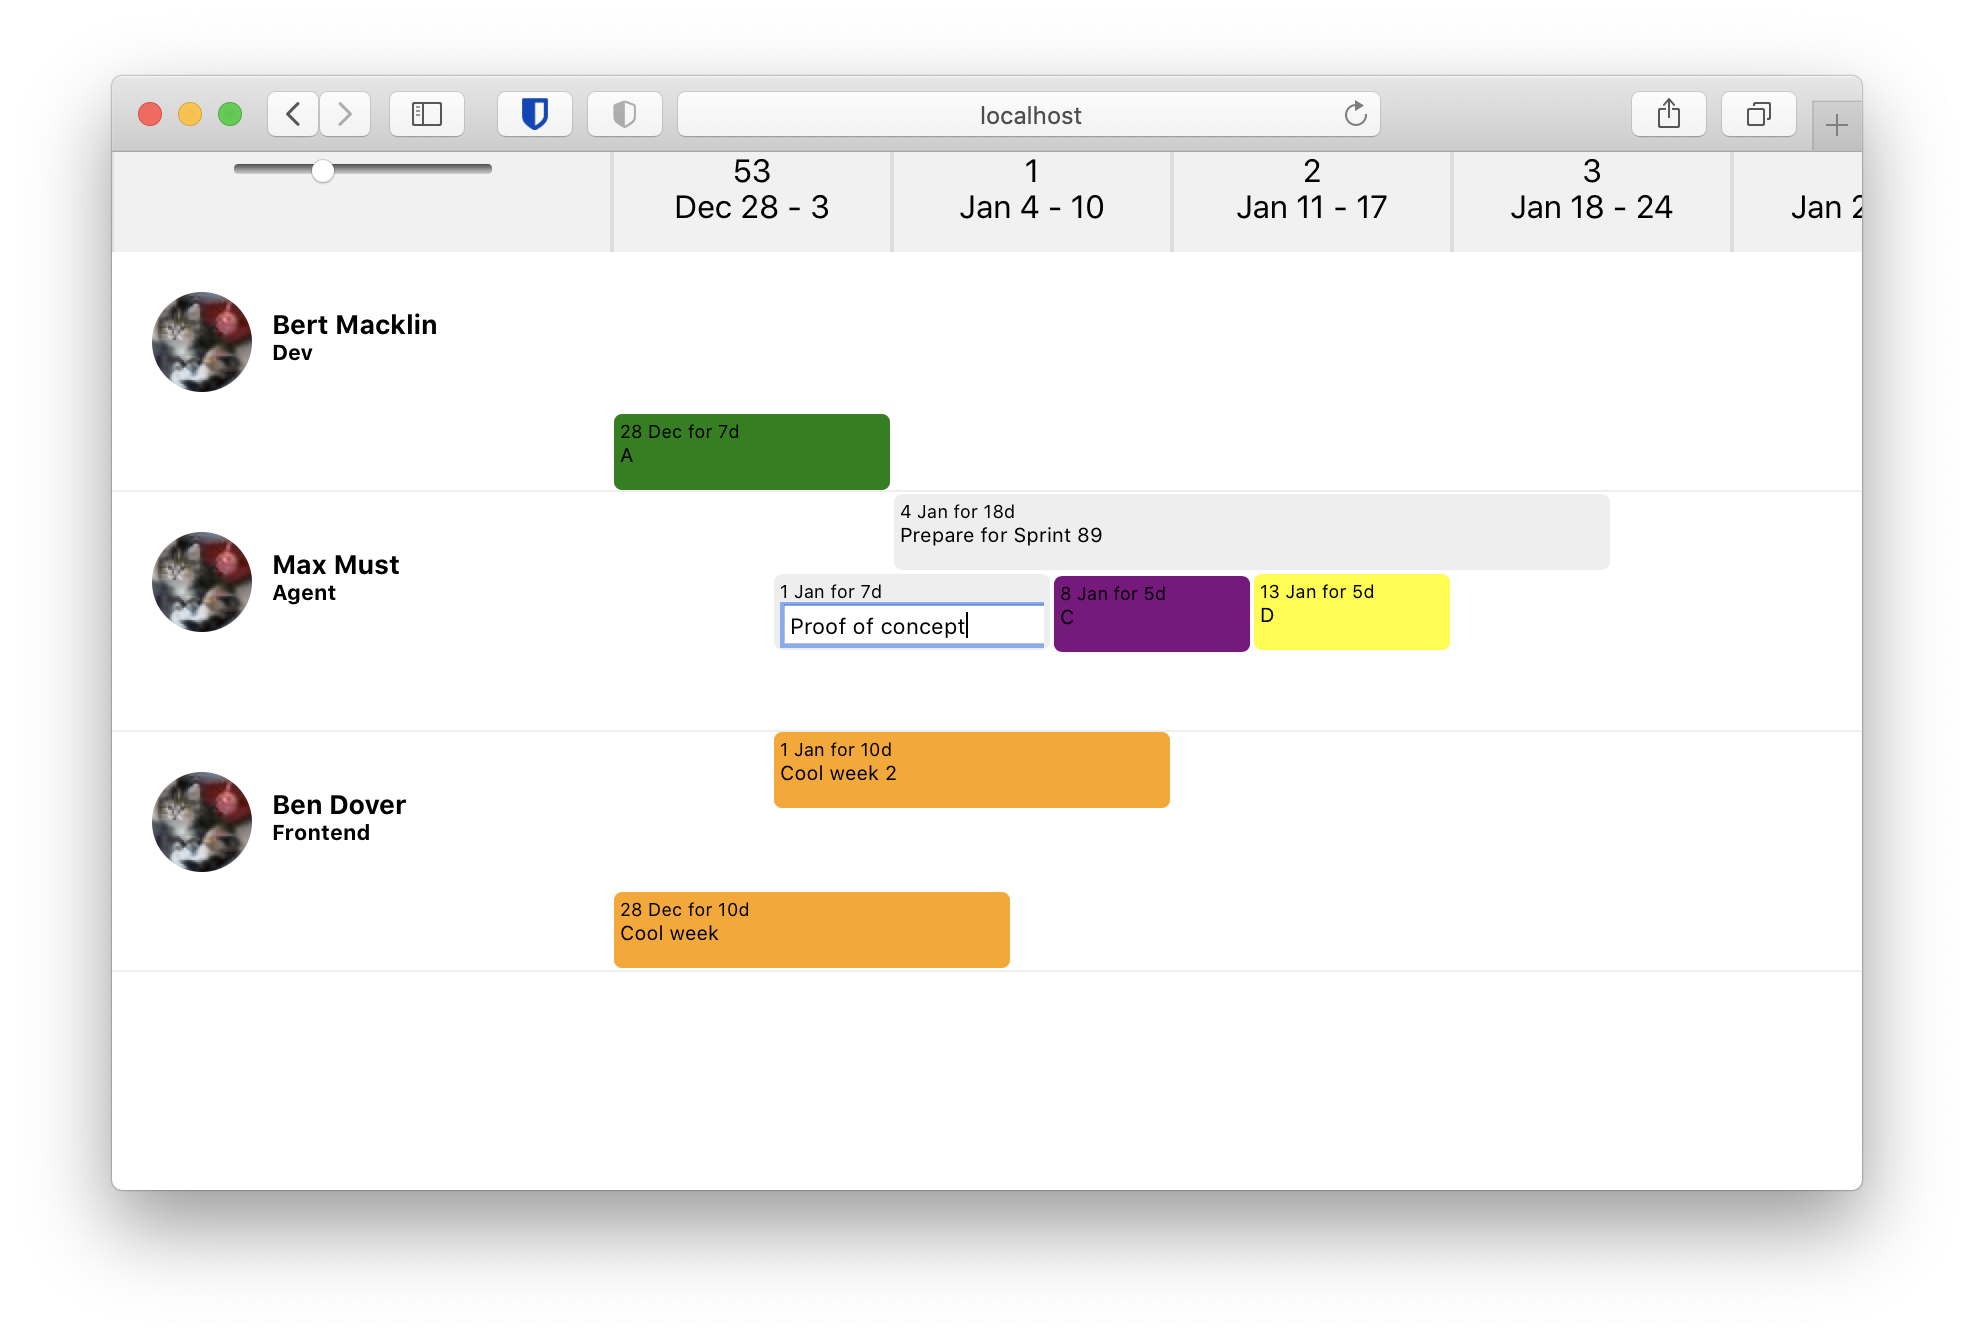Click the green task A block

click(751, 452)
